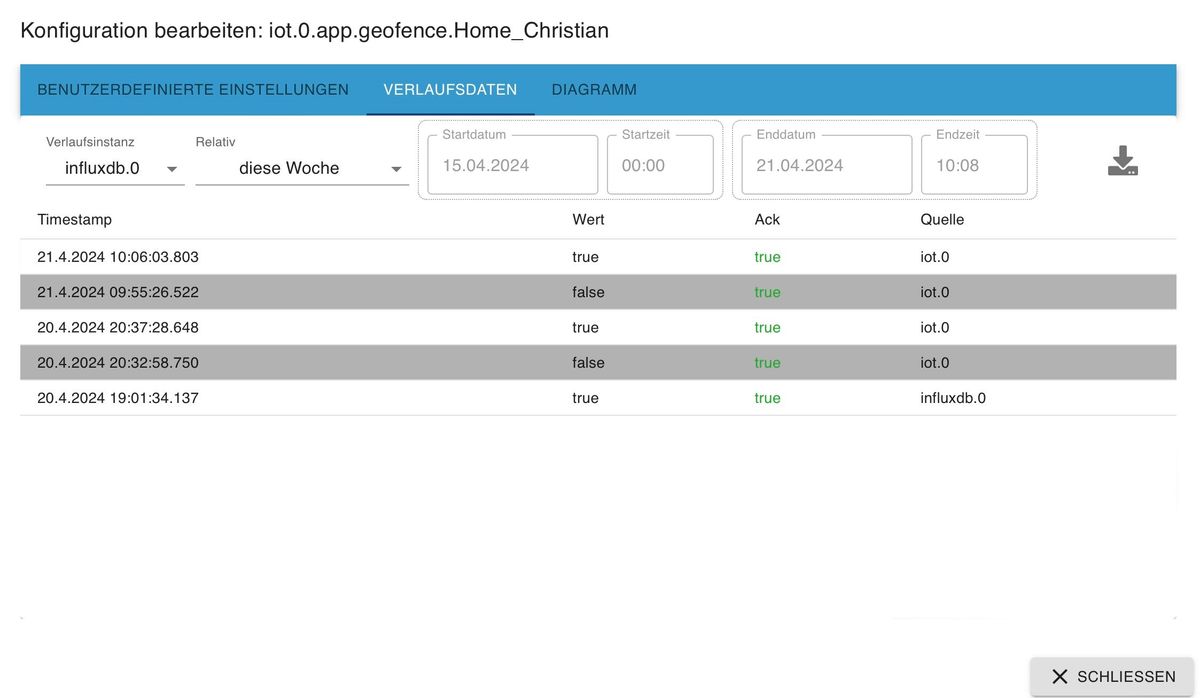Open the Verlaufsinstanz influxdb.0 dropdown

(115, 168)
